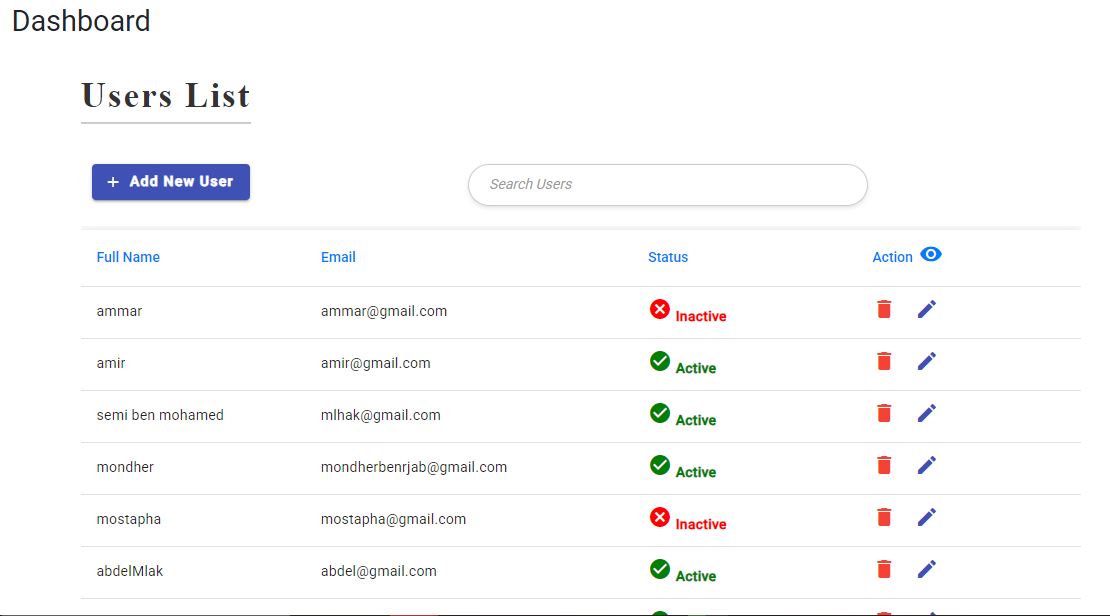Click the Dashboard heading
The height and width of the screenshot is (616, 1110).
80,21
